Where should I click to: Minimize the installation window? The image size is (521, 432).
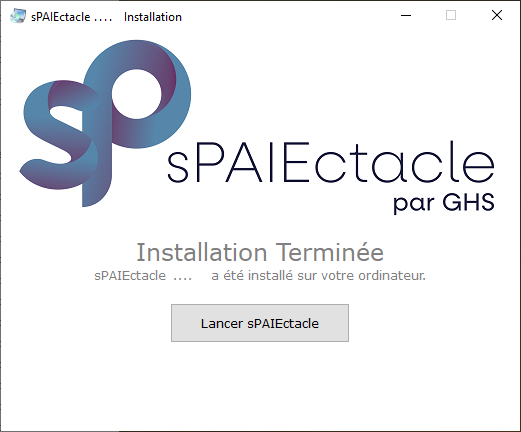[x=406, y=15]
